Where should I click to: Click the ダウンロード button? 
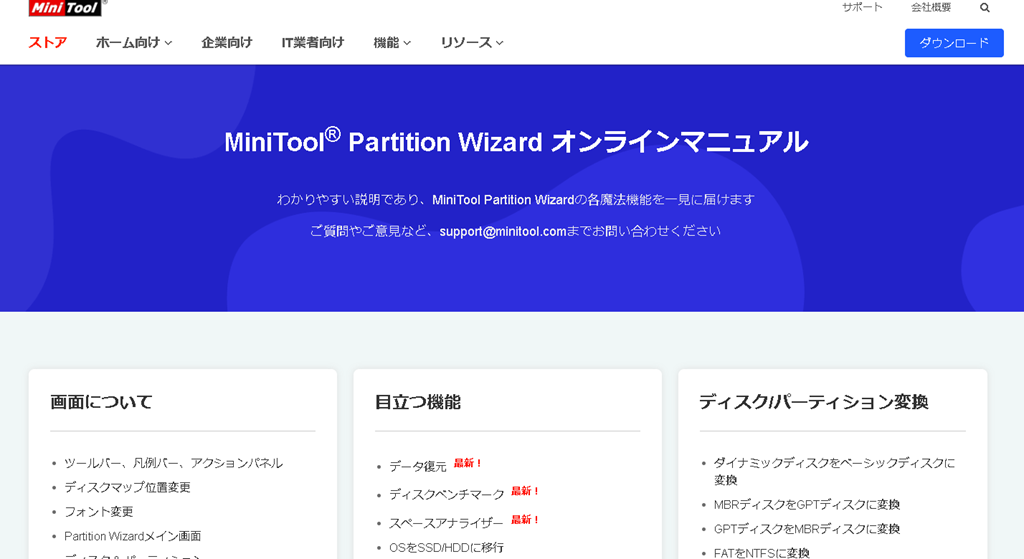point(953,43)
